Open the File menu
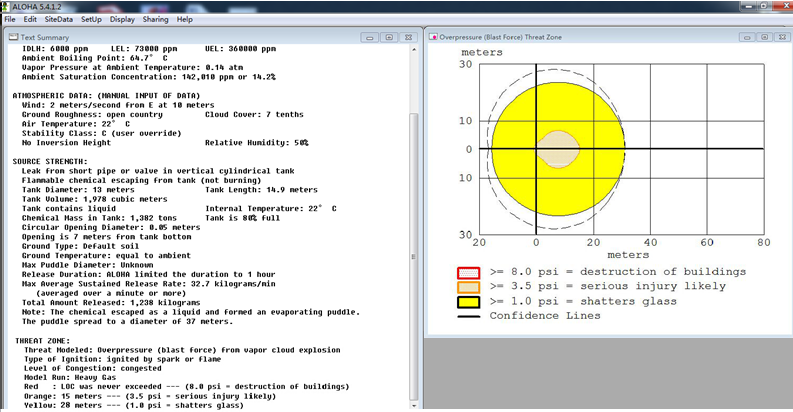793x412 pixels. tap(10, 19)
